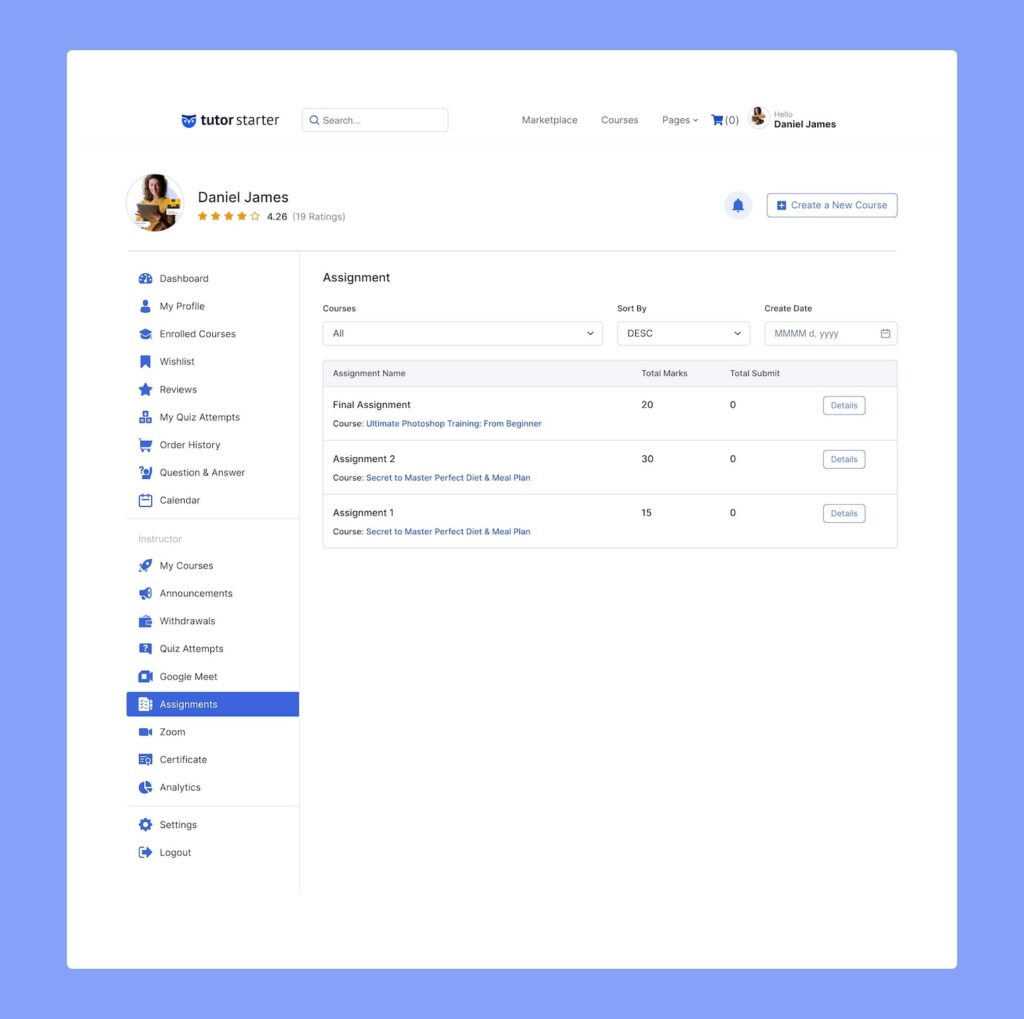View Details for Final Assignment
The width and height of the screenshot is (1024, 1019).
pos(843,405)
